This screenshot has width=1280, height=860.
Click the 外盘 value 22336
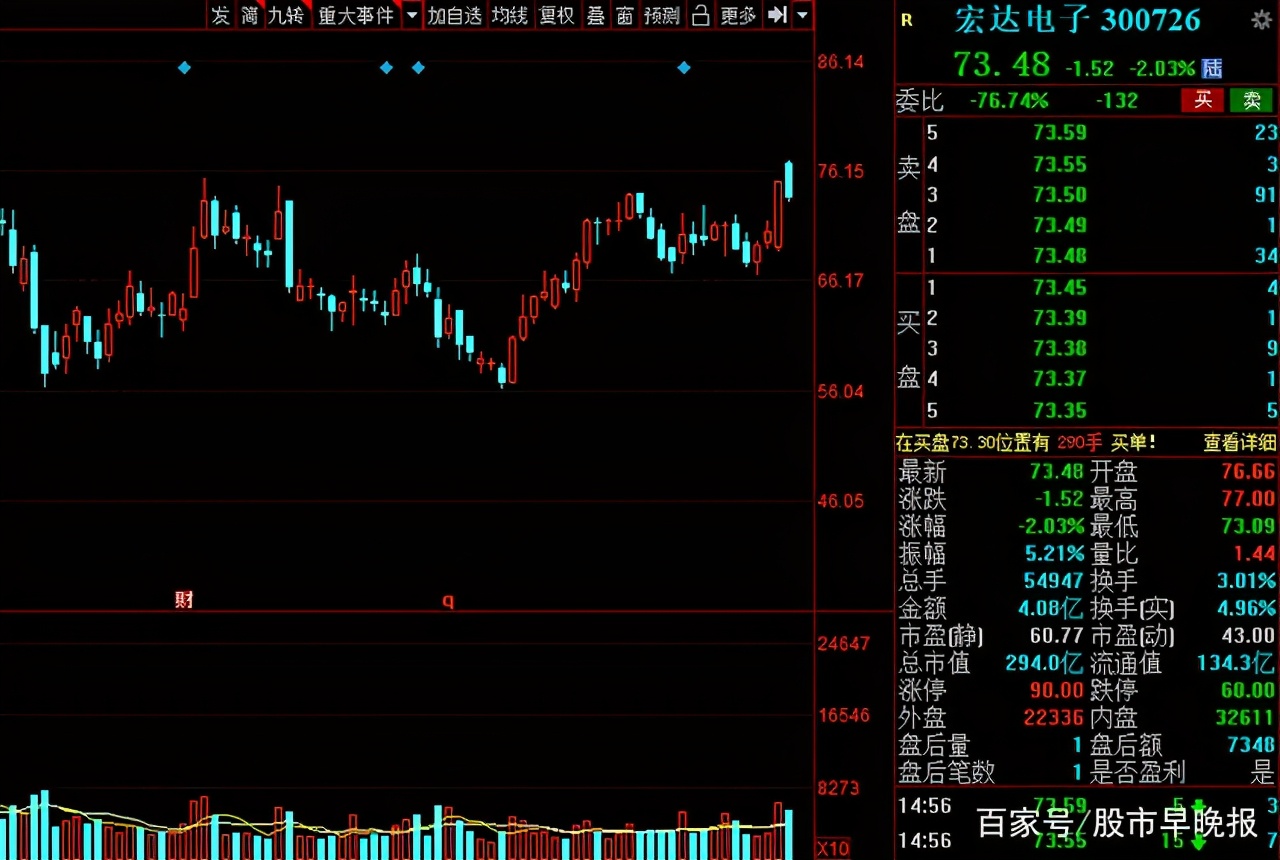(x=1054, y=717)
